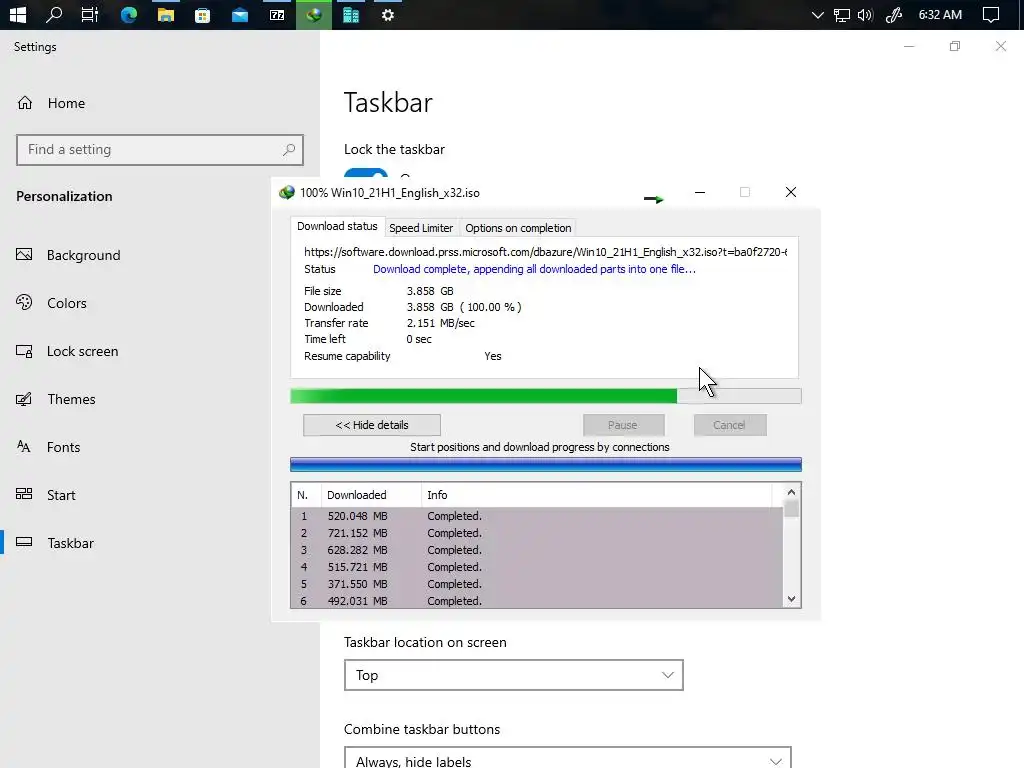Open volume control tray icon

[x=865, y=14]
